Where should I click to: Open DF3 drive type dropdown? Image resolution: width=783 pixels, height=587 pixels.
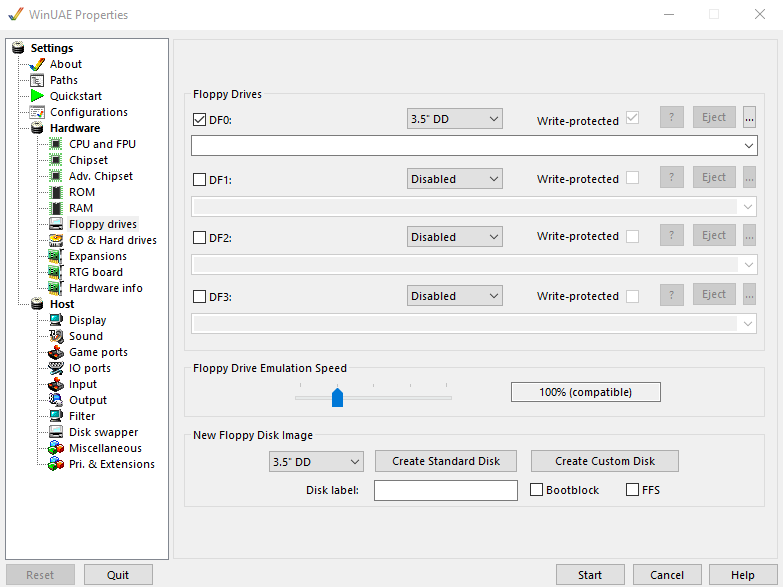(x=454, y=296)
